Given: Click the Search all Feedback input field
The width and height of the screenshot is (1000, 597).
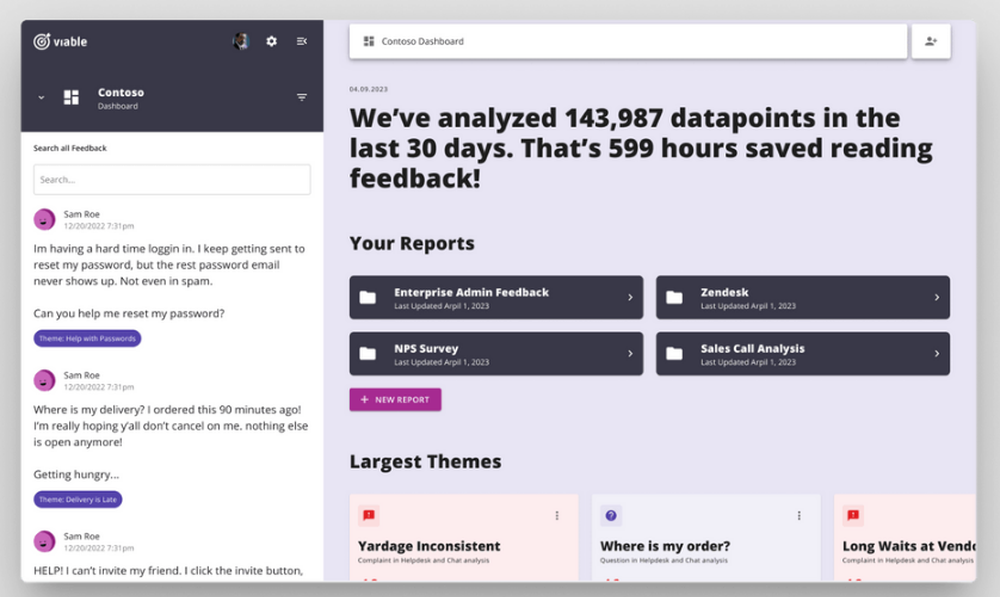Looking at the screenshot, I should pyautogui.click(x=172, y=180).
